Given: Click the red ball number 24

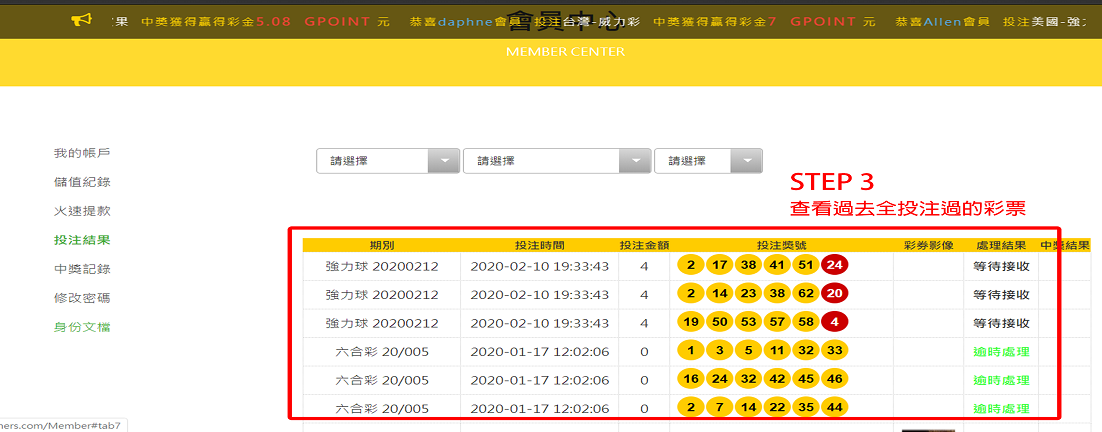Looking at the screenshot, I should [834, 266].
